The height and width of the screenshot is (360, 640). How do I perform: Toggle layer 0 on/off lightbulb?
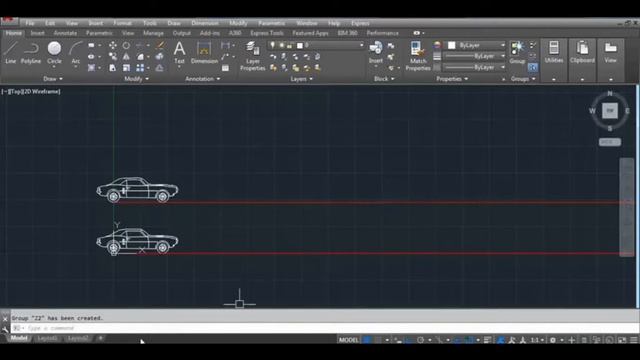(x=273, y=45)
